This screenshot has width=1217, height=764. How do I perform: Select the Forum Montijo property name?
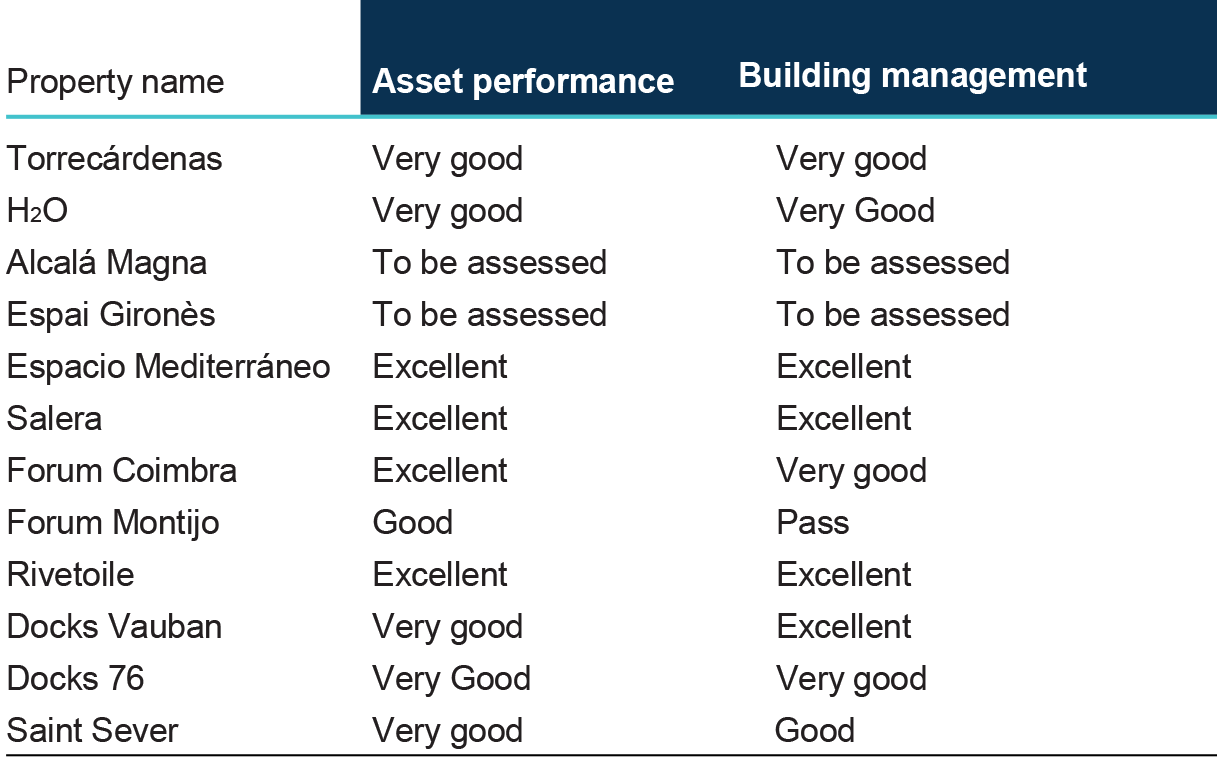113,522
